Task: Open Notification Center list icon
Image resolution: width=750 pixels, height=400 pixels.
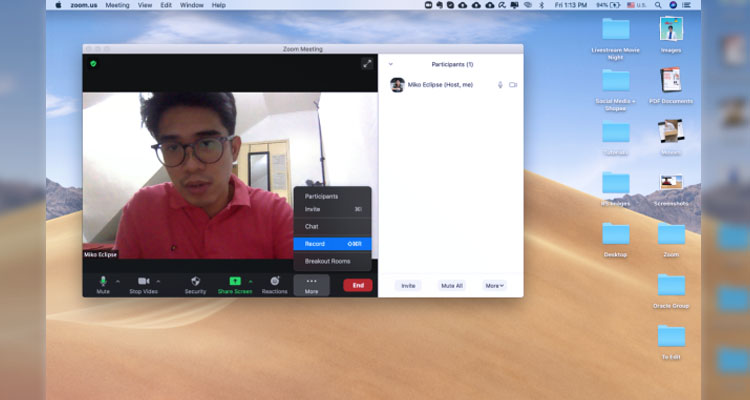Action: tap(687, 5)
